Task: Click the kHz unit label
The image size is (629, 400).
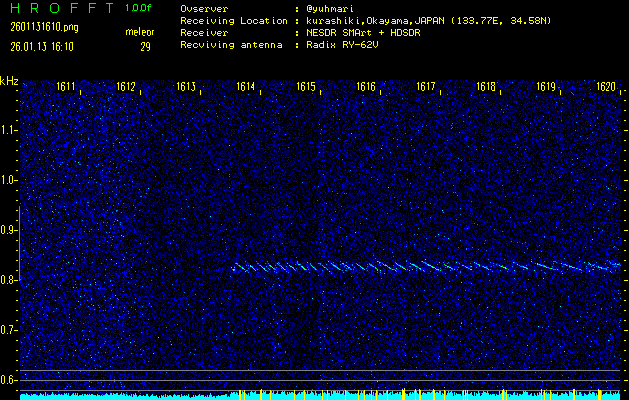Action: pos(9,81)
